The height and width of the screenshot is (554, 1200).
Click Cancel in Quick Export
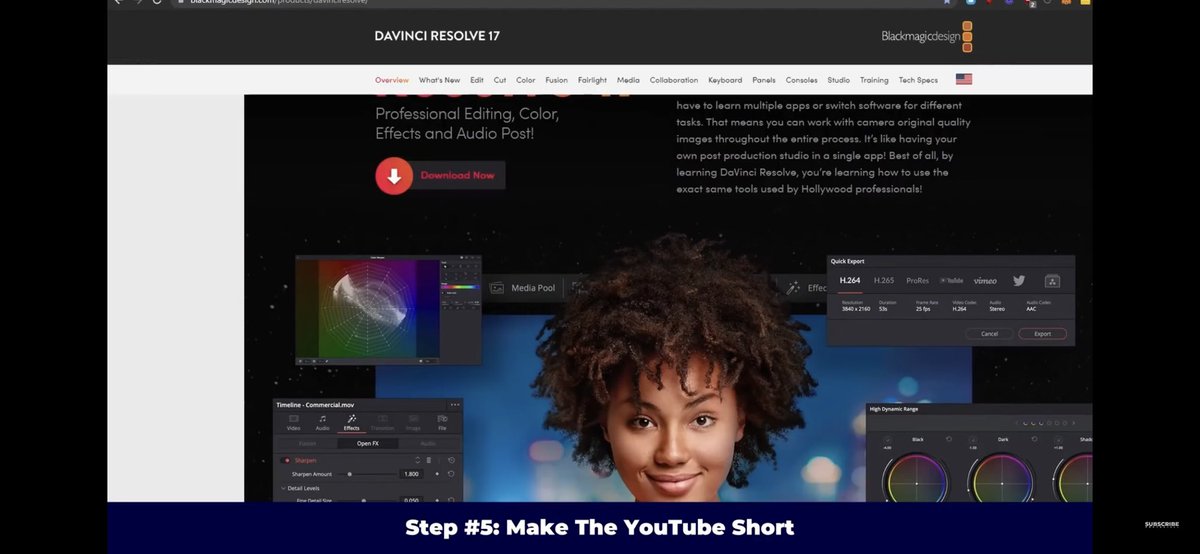click(989, 334)
